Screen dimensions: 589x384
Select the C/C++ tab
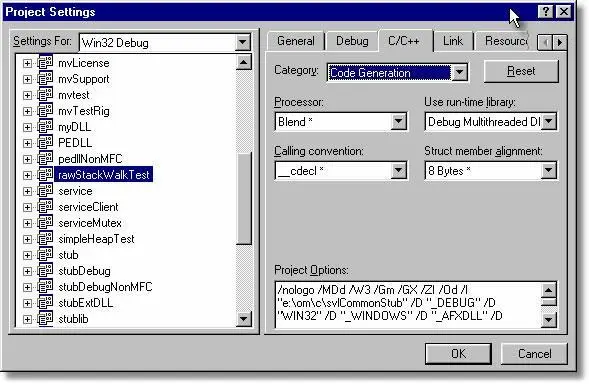[404, 41]
